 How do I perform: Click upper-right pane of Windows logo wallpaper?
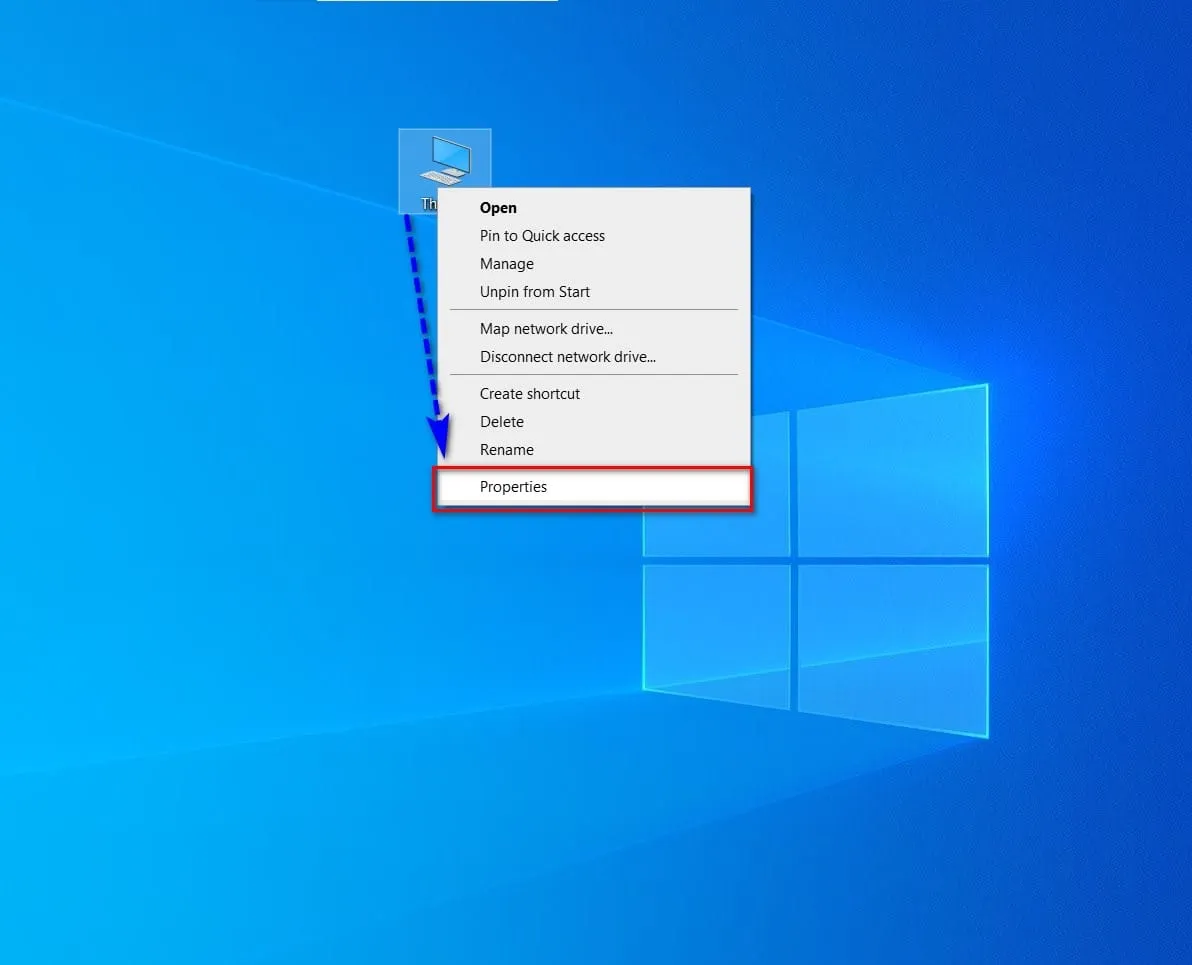click(892, 470)
